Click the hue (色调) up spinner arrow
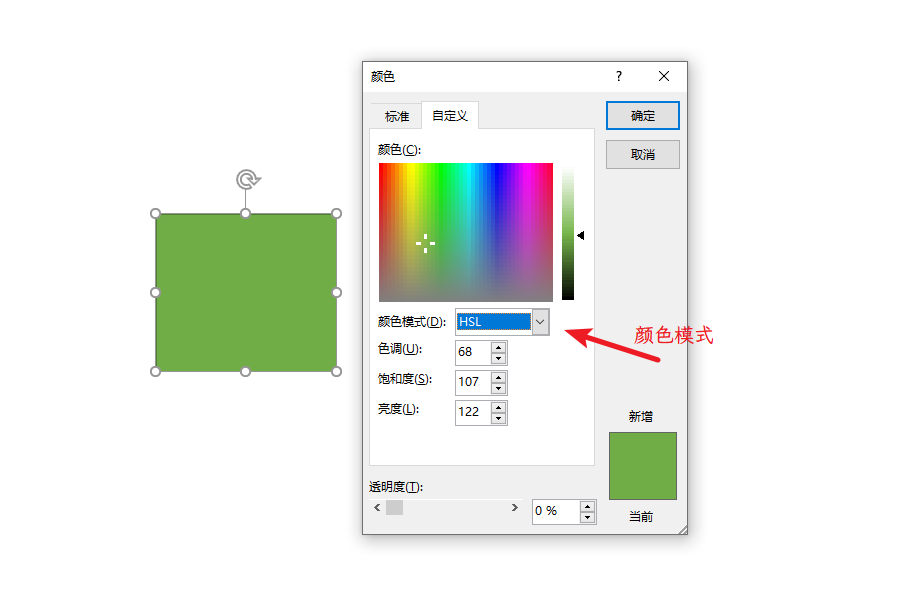The image size is (908, 601). 498,347
